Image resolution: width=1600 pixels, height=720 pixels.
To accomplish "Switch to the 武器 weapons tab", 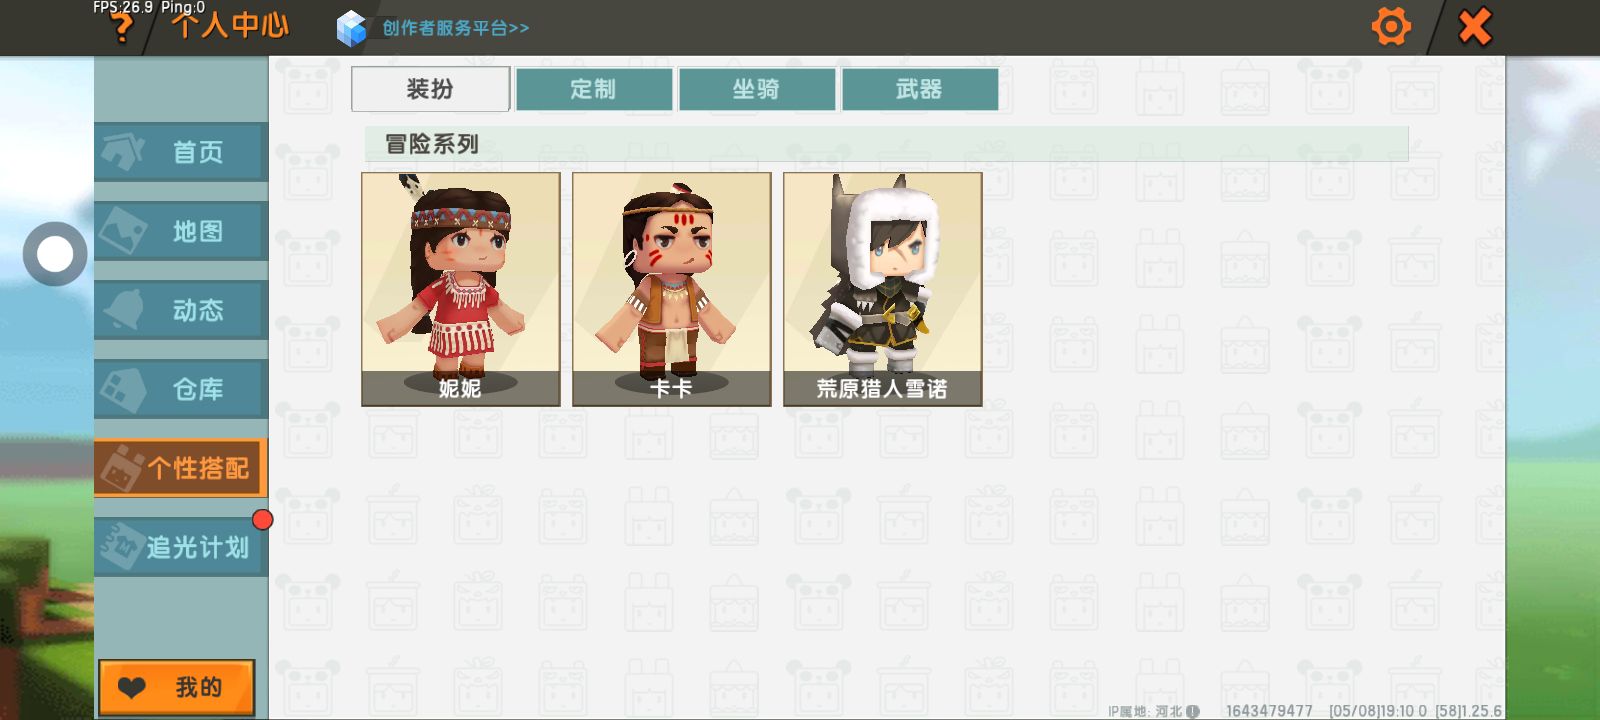I will coord(920,89).
